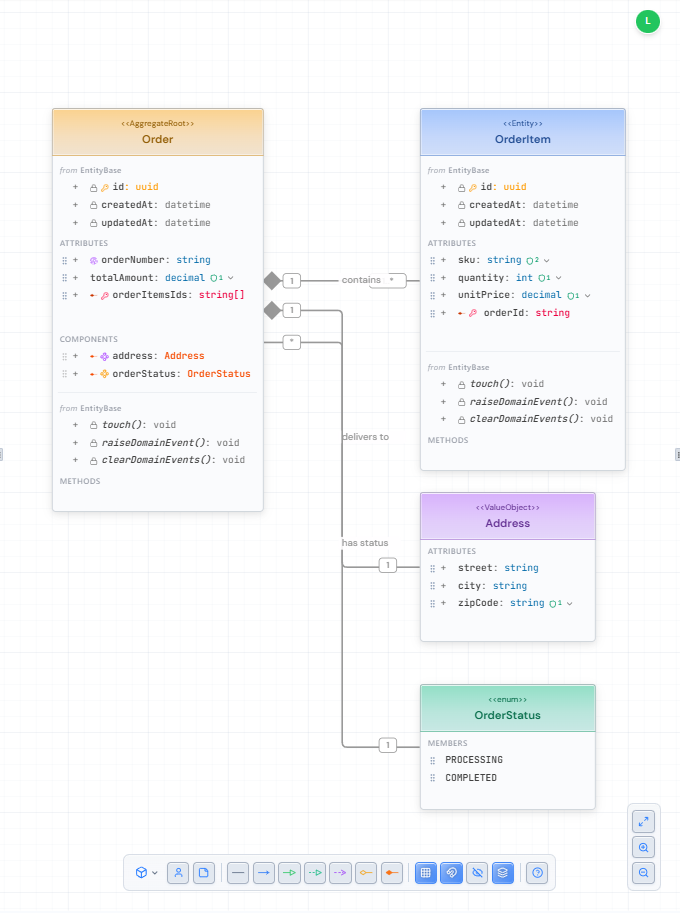680x913 pixels.
Task: Click the zoom out magnifier button
Action: tap(643, 872)
